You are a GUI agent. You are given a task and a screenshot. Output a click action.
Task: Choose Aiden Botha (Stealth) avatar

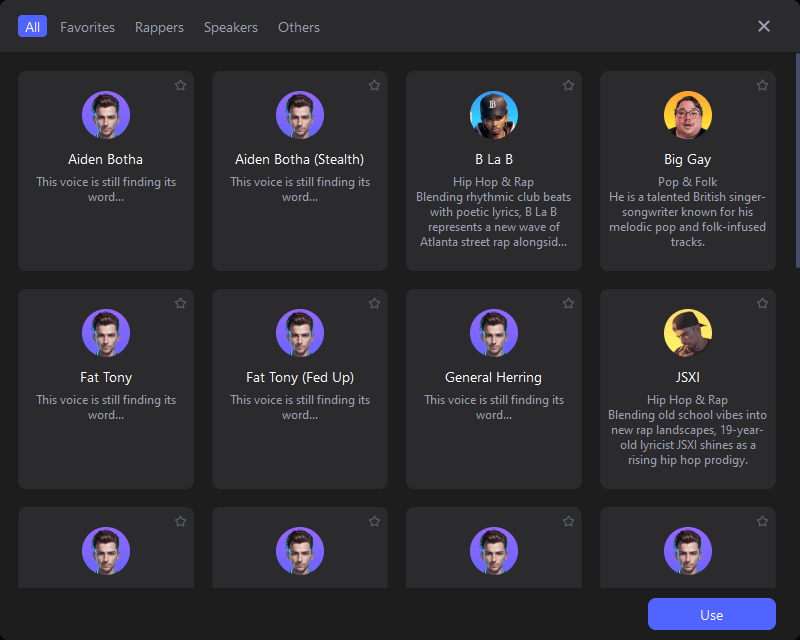pos(300,115)
